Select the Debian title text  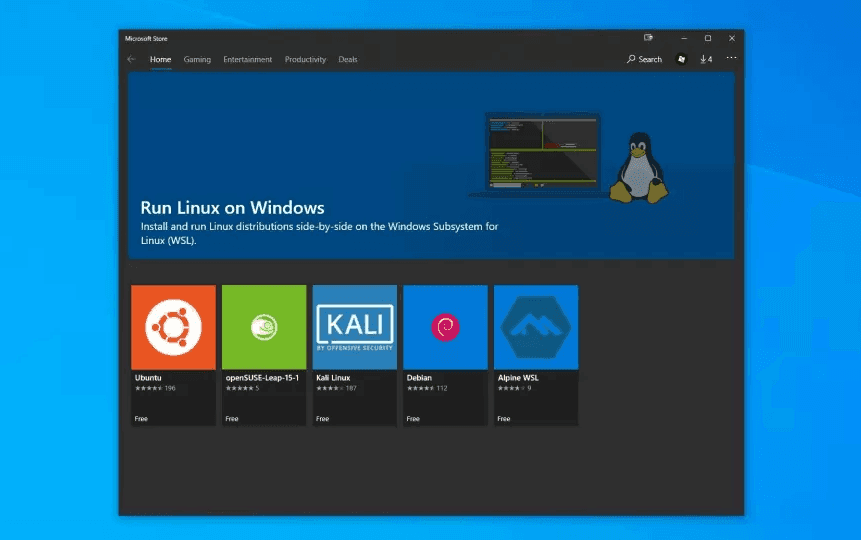419,378
